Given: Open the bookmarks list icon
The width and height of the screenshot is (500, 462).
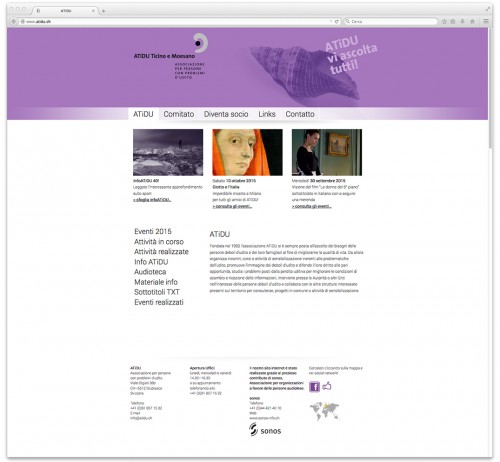Looking at the screenshot, I should (x=453, y=21).
